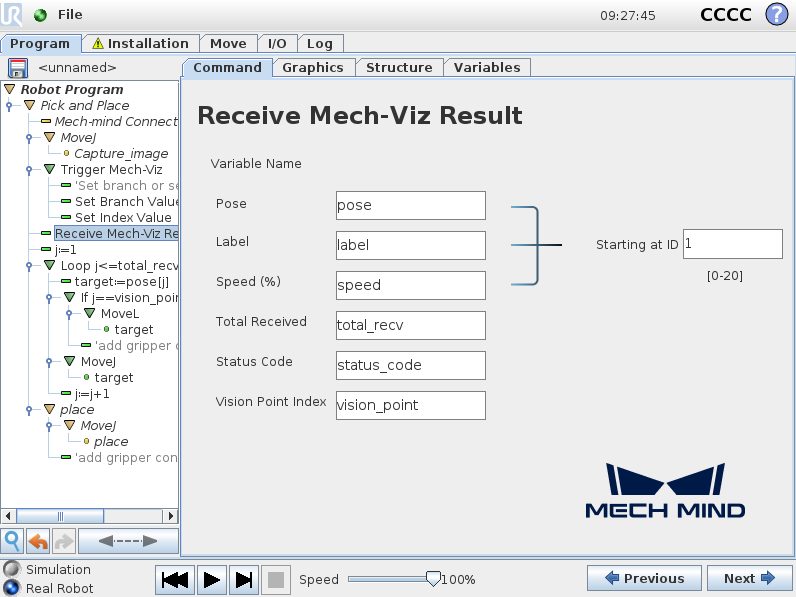Image resolution: width=796 pixels, height=597 pixels.
Task: Collapse the Robot Program root node
Action: pyautogui.click(x=10, y=89)
